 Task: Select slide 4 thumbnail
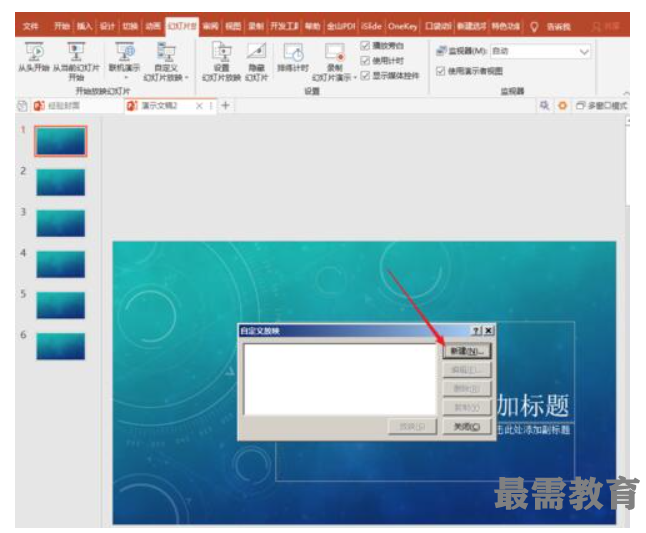tap(61, 264)
